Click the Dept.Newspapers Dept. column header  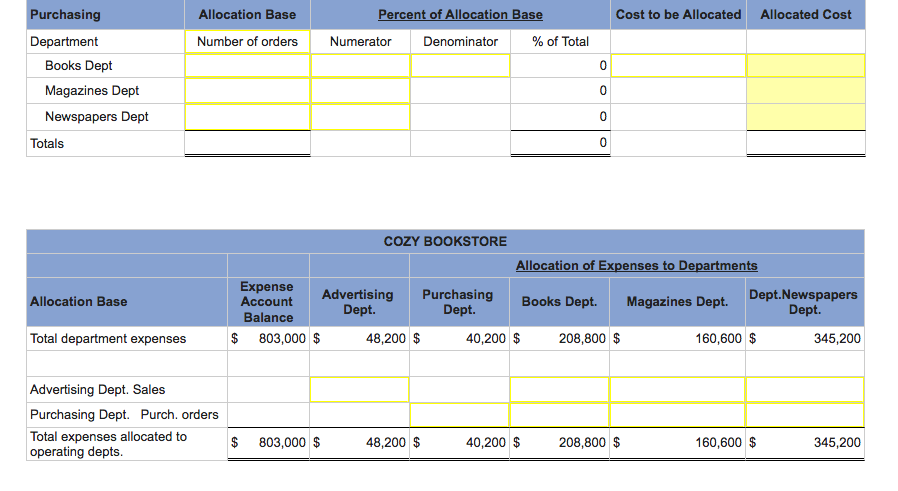804,302
